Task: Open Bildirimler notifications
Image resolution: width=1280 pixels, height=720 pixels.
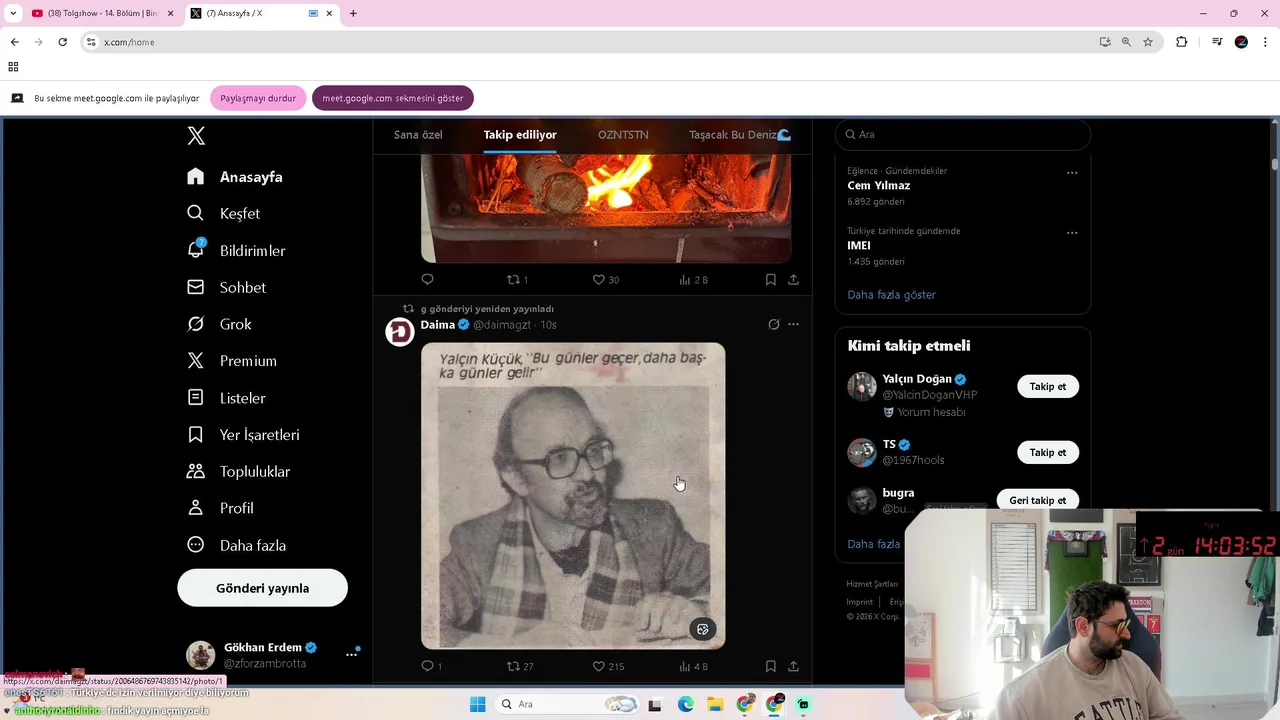Action: pyautogui.click(x=236, y=251)
